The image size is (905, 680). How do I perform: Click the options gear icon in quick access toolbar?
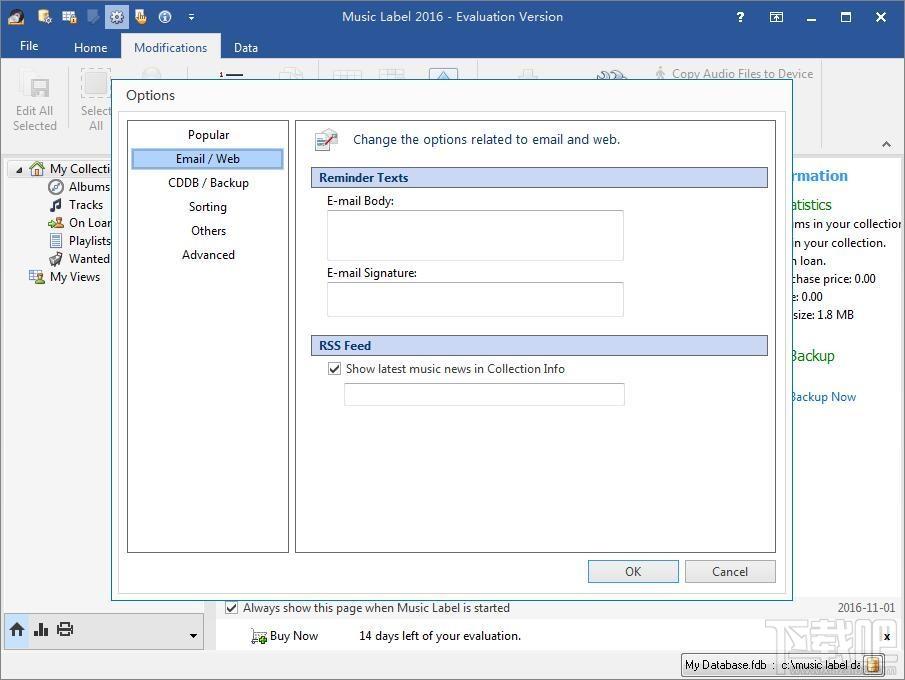(117, 17)
